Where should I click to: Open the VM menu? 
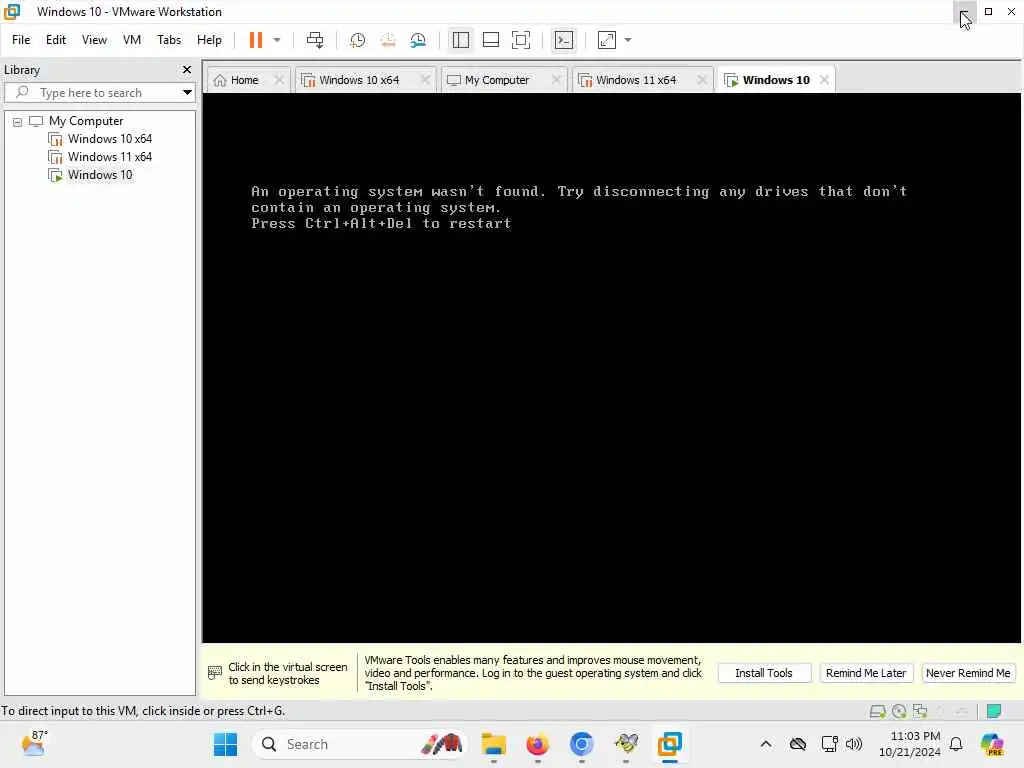[x=132, y=40]
